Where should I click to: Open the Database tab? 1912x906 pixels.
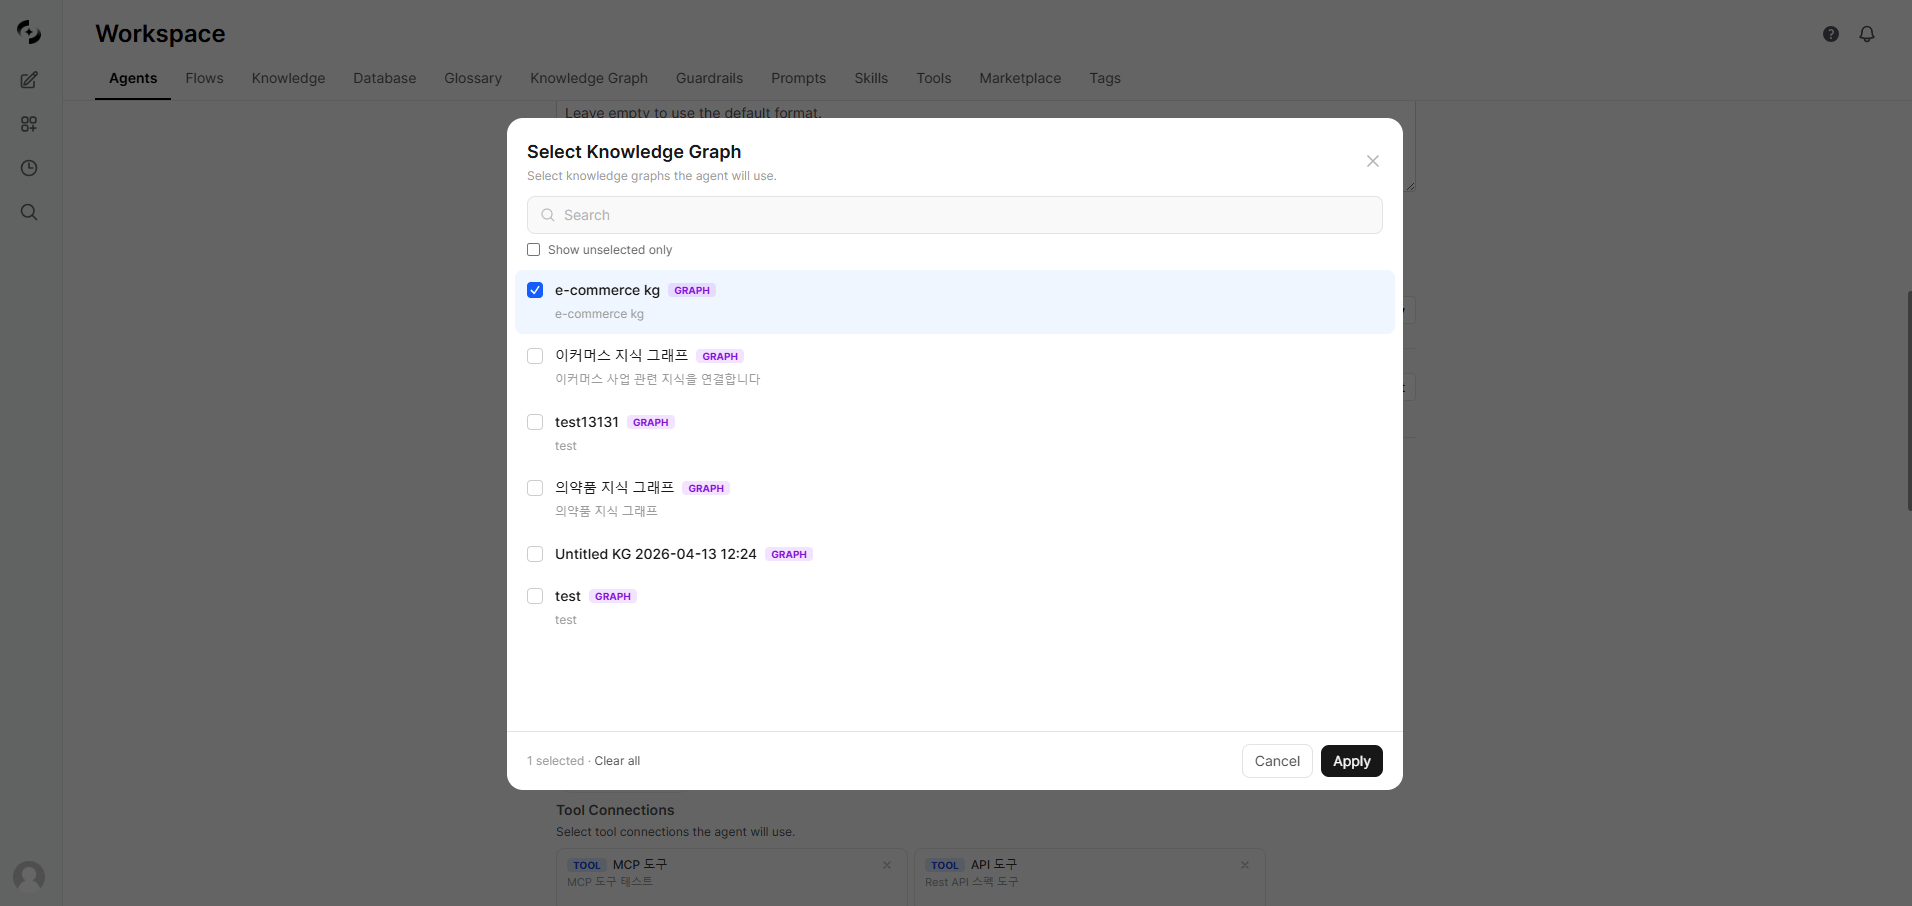pyautogui.click(x=384, y=78)
